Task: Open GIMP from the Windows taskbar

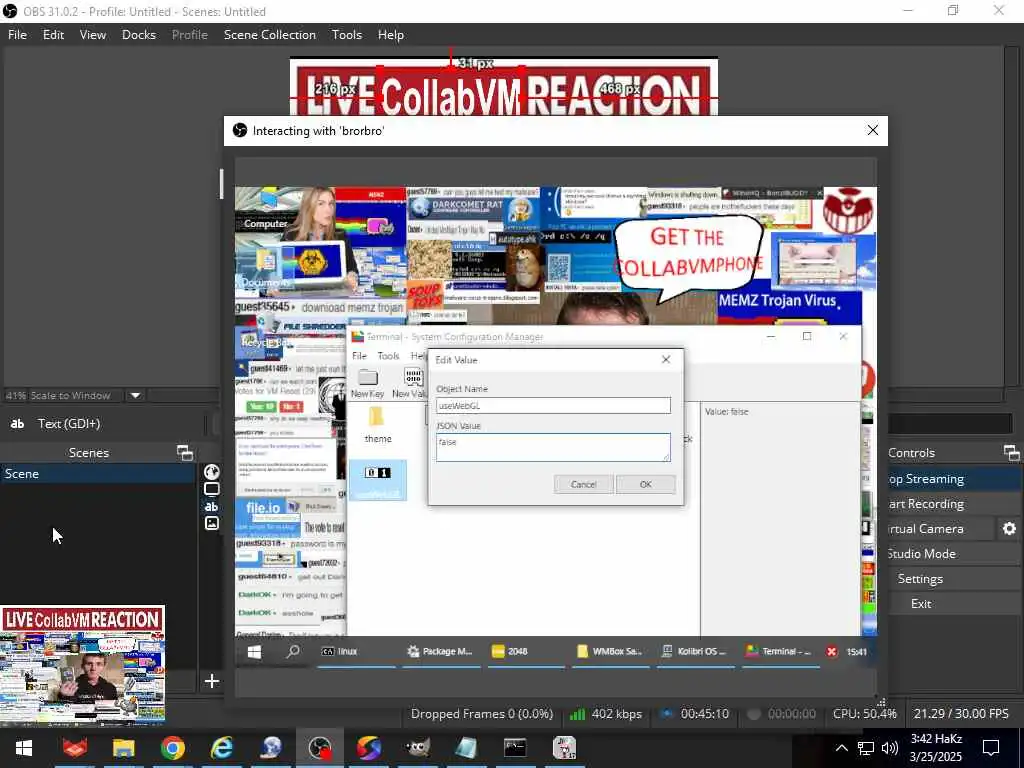Action: click(x=417, y=748)
